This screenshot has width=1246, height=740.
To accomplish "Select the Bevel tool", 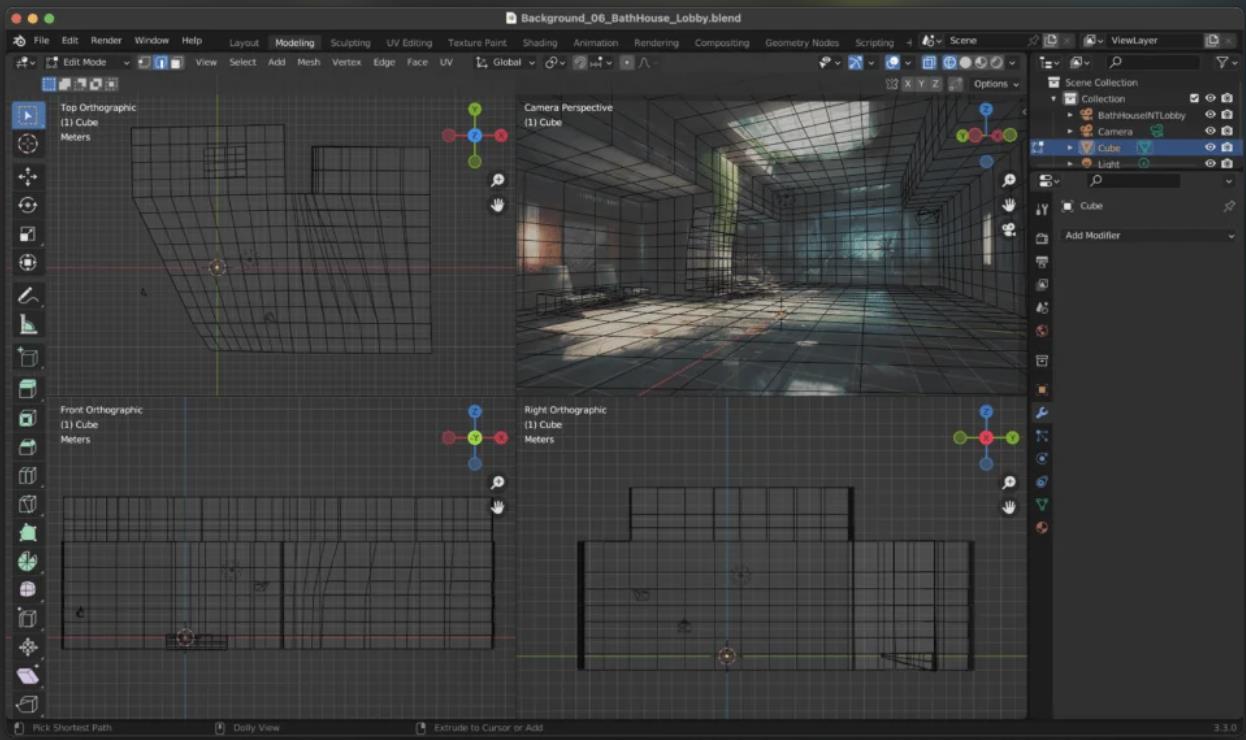I will (x=28, y=447).
